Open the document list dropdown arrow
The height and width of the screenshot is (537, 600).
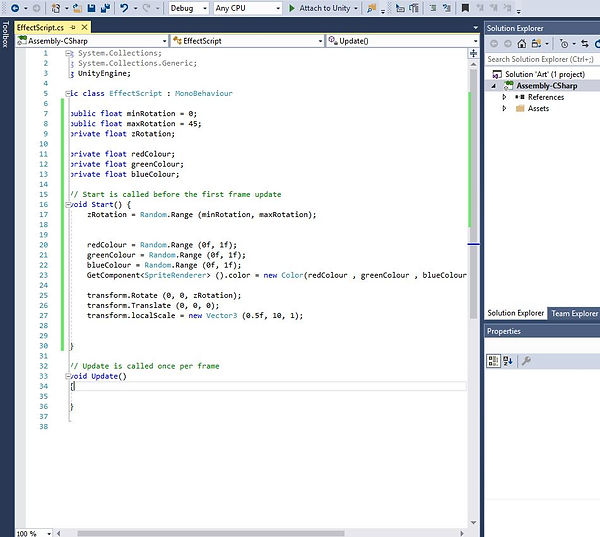coord(476,28)
